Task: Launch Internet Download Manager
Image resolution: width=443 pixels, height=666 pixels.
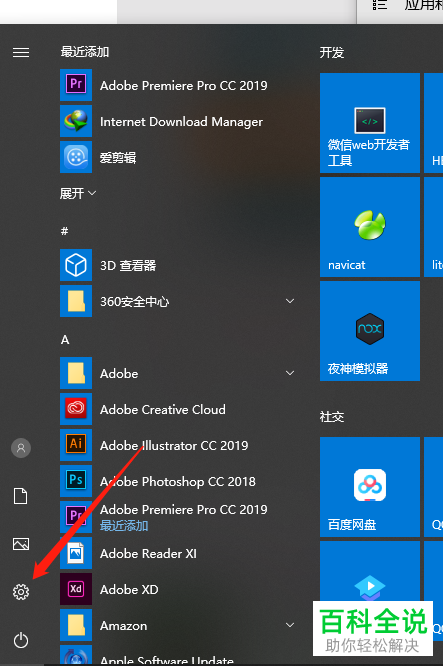Action: click(178, 121)
